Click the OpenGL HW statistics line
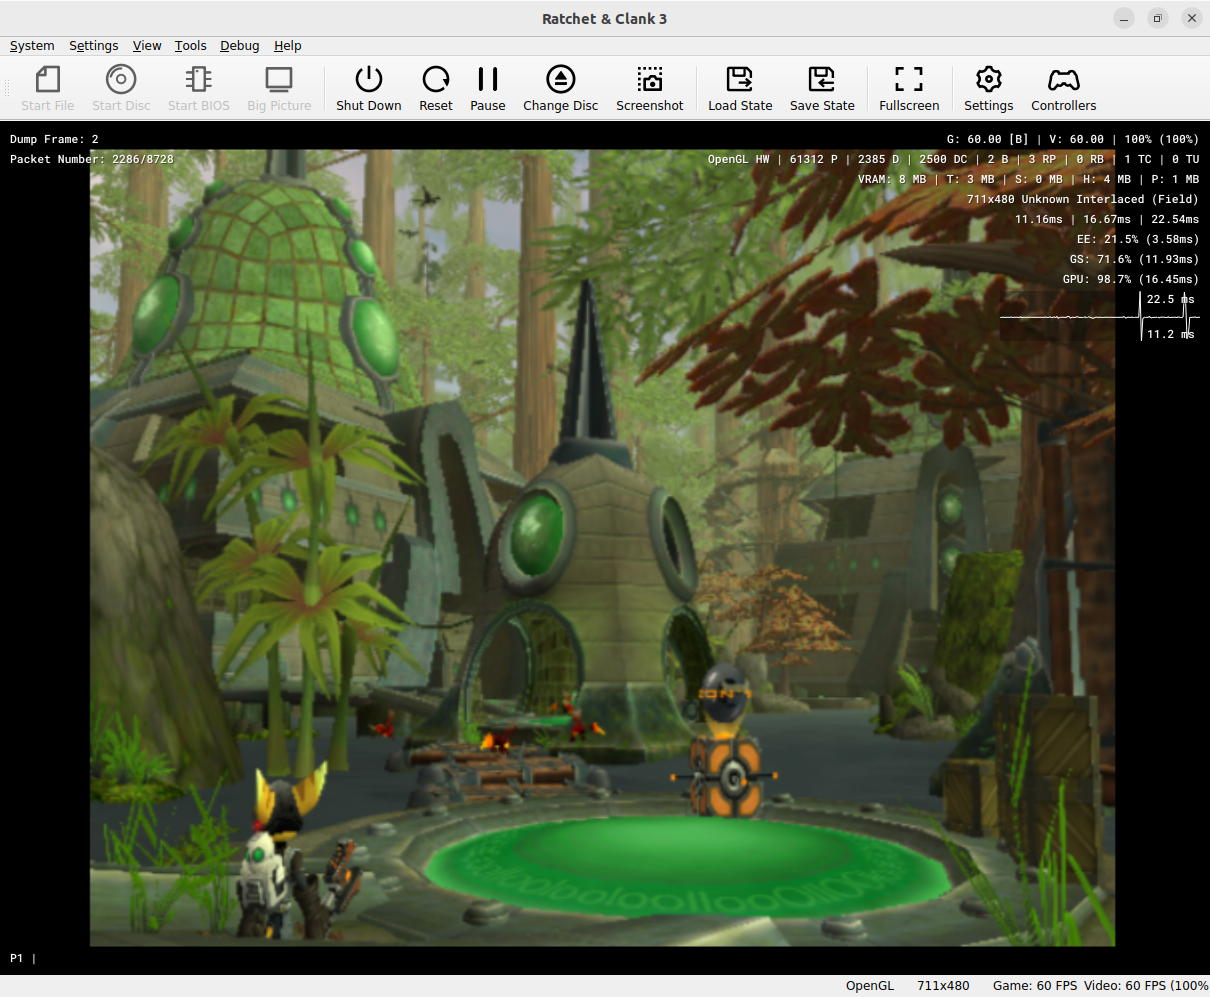Screen dimensions: 1210x997 point(953,159)
